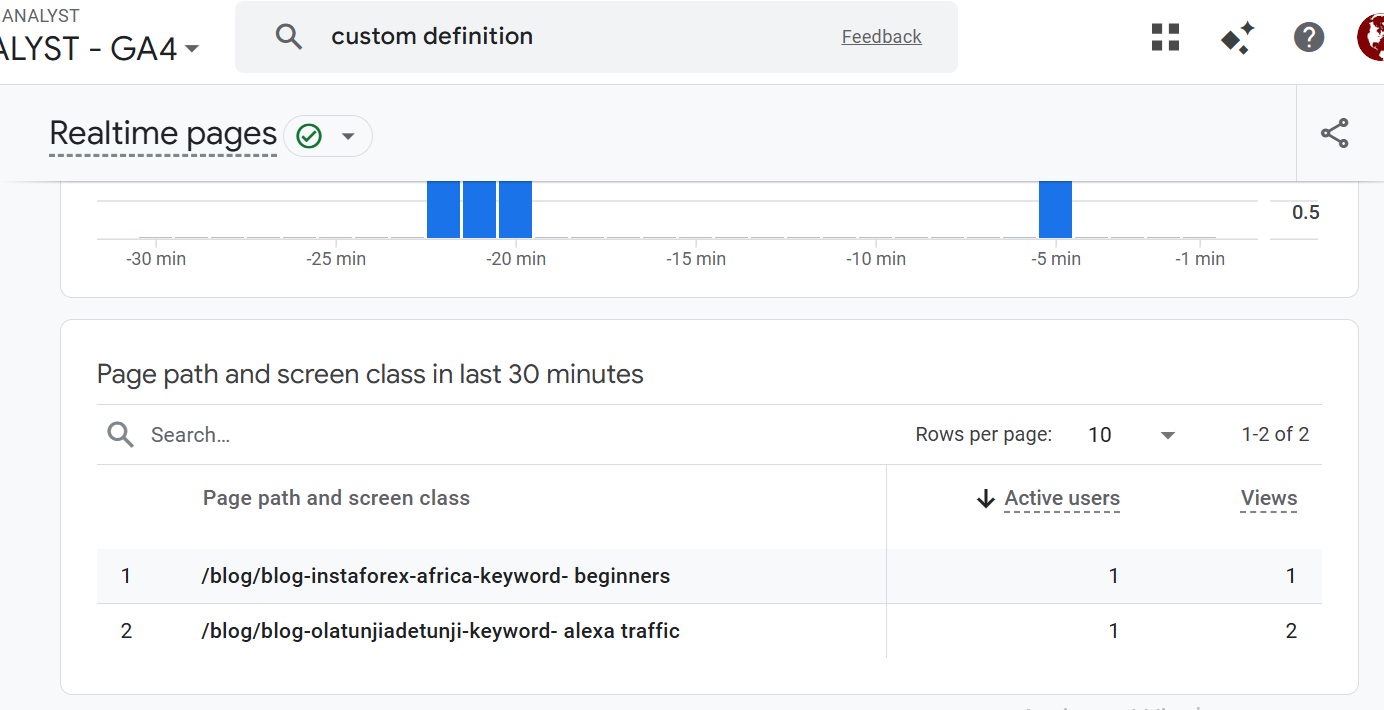Select the instaforex-africa beginners page path row

(x=709, y=576)
